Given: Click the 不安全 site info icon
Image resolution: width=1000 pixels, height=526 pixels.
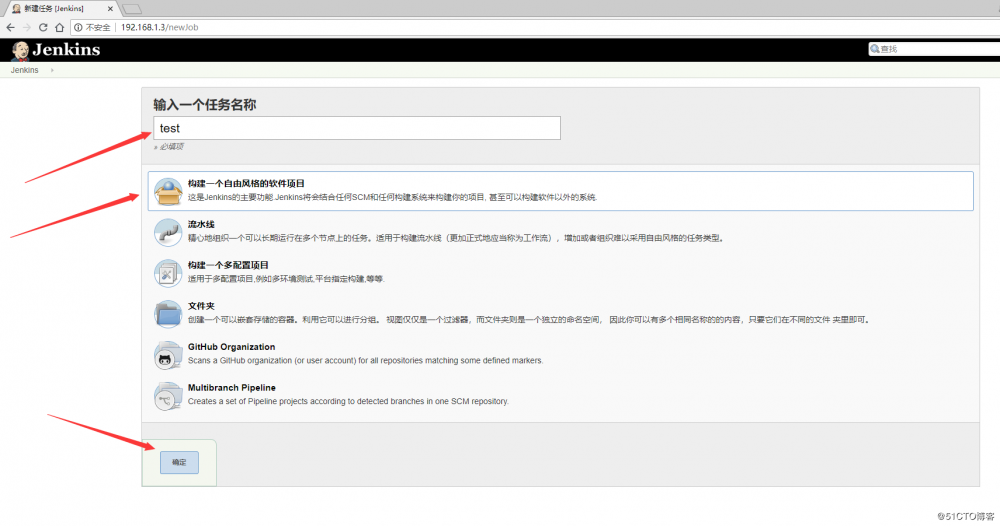Looking at the screenshot, I should pos(78,27).
